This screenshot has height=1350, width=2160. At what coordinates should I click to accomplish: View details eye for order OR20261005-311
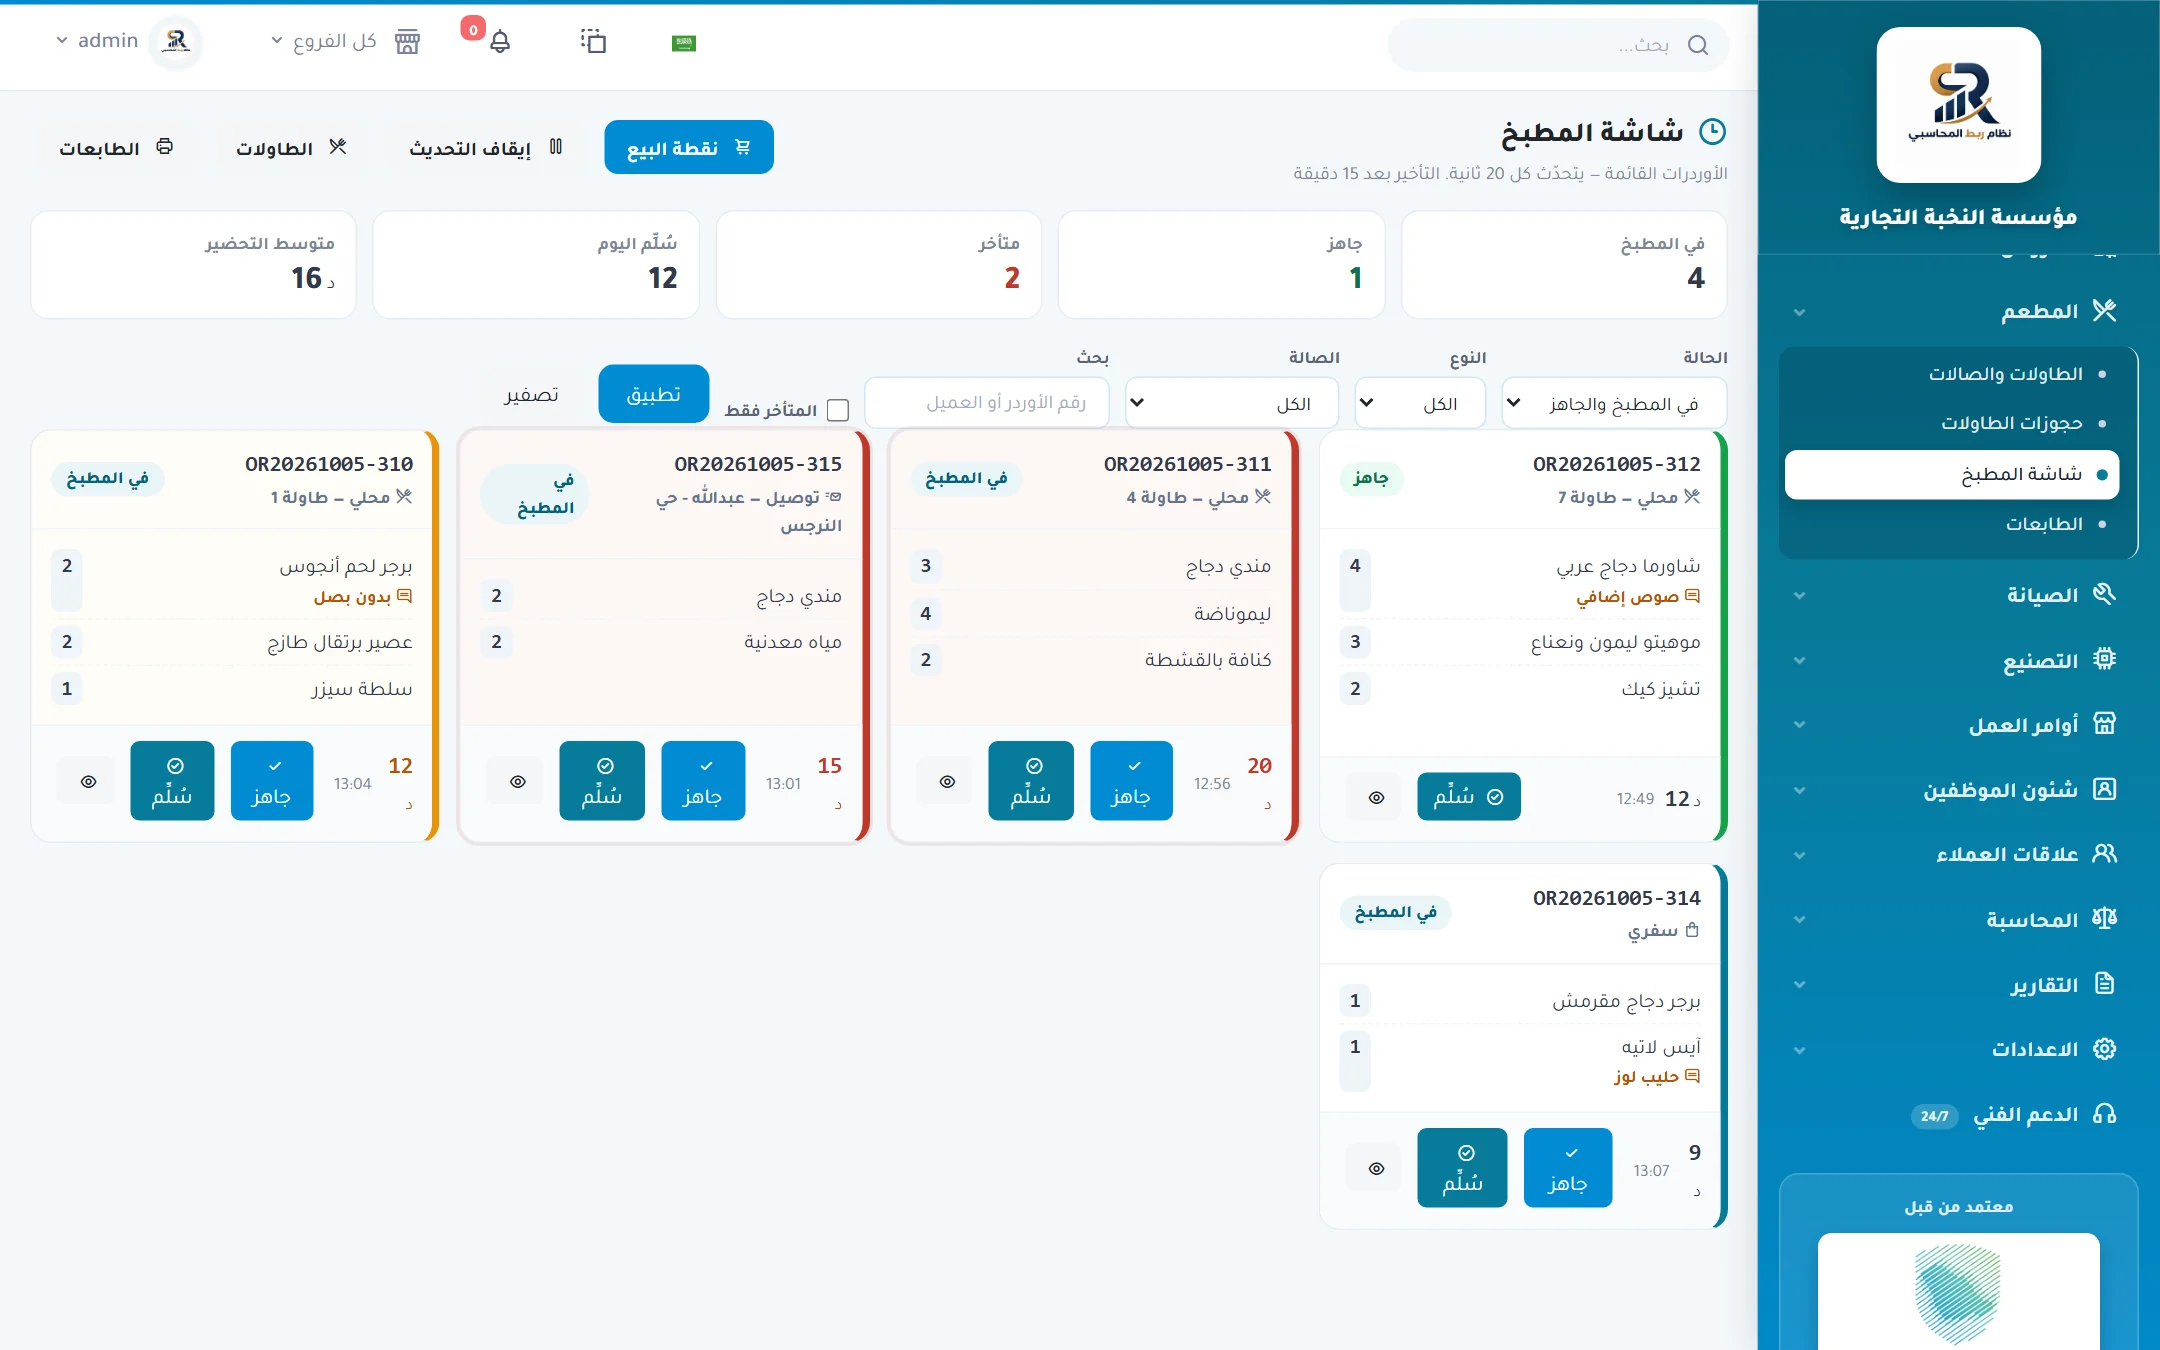point(947,781)
